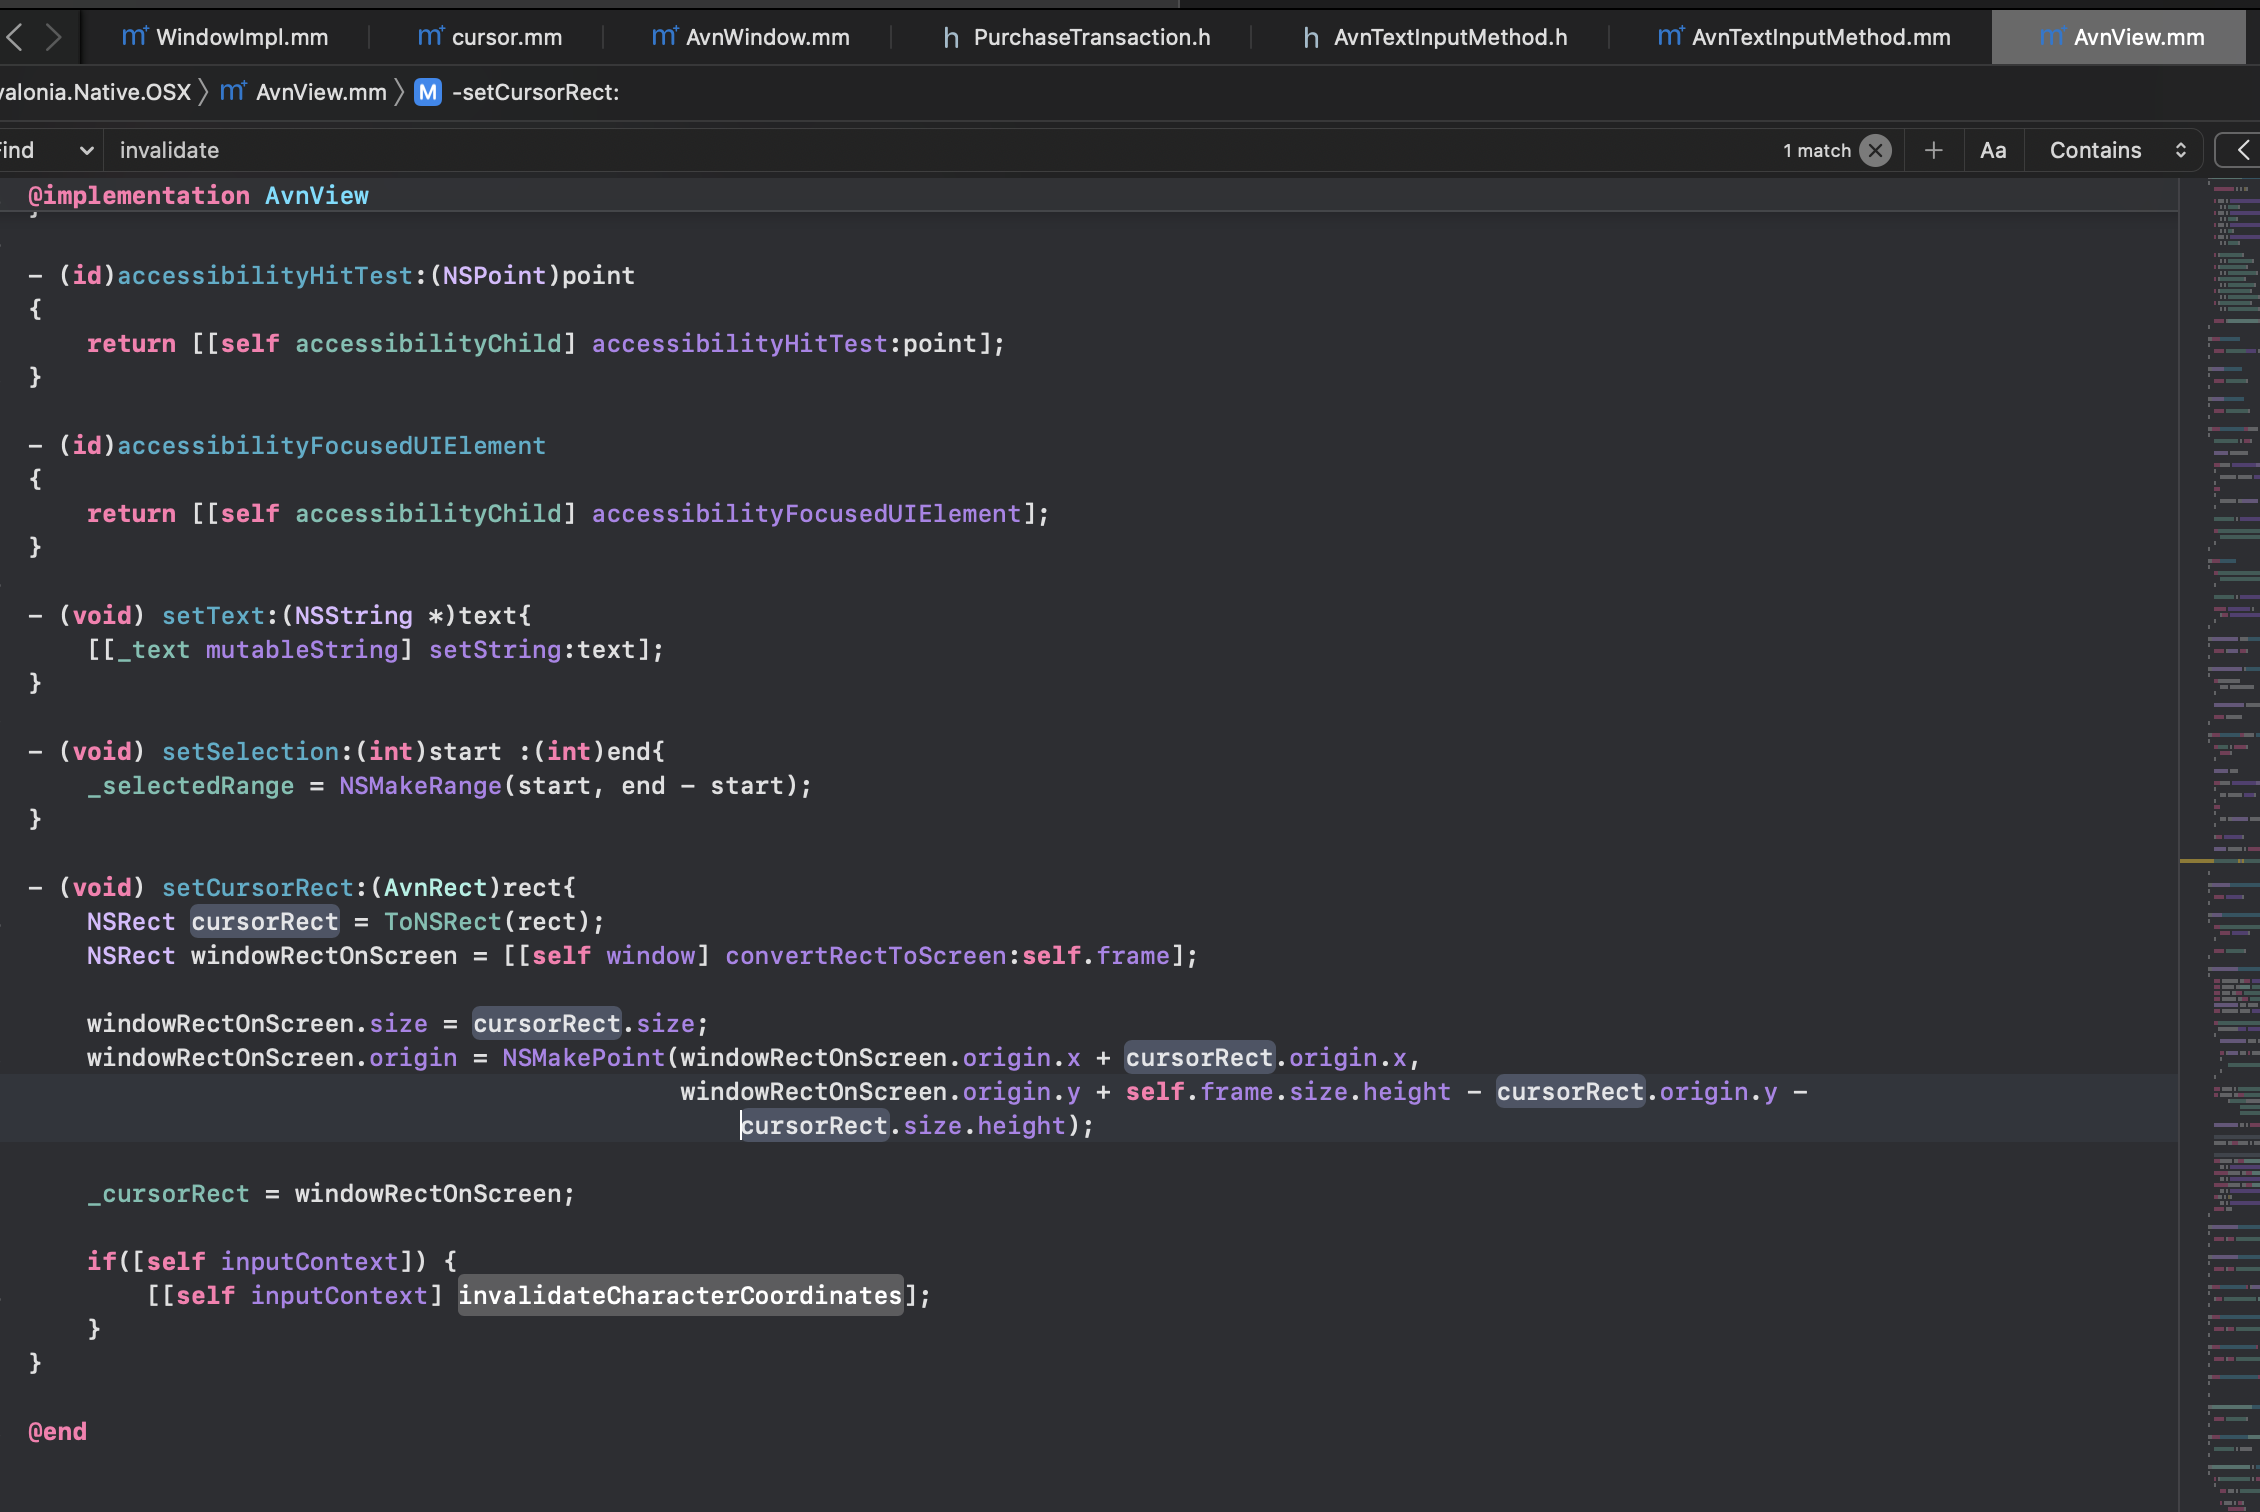The width and height of the screenshot is (2260, 1512).
Task: Click the back navigation arrow
Action: click(15, 37)
